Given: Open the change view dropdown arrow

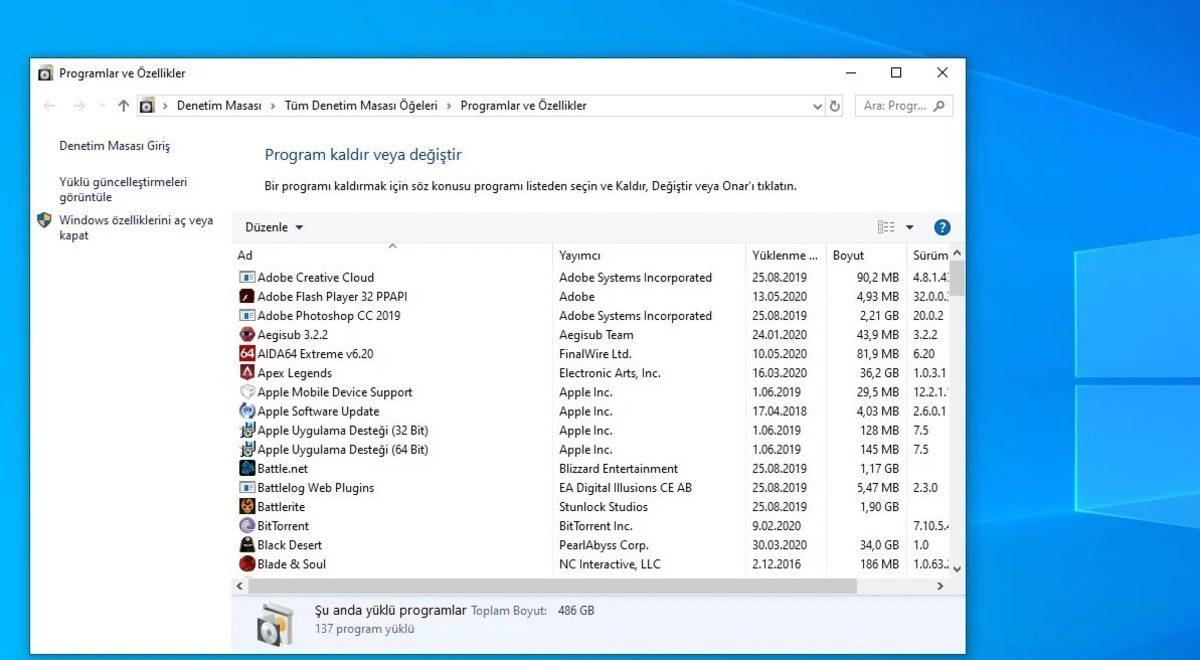Looking at the screenshot, I should (908, 227).
